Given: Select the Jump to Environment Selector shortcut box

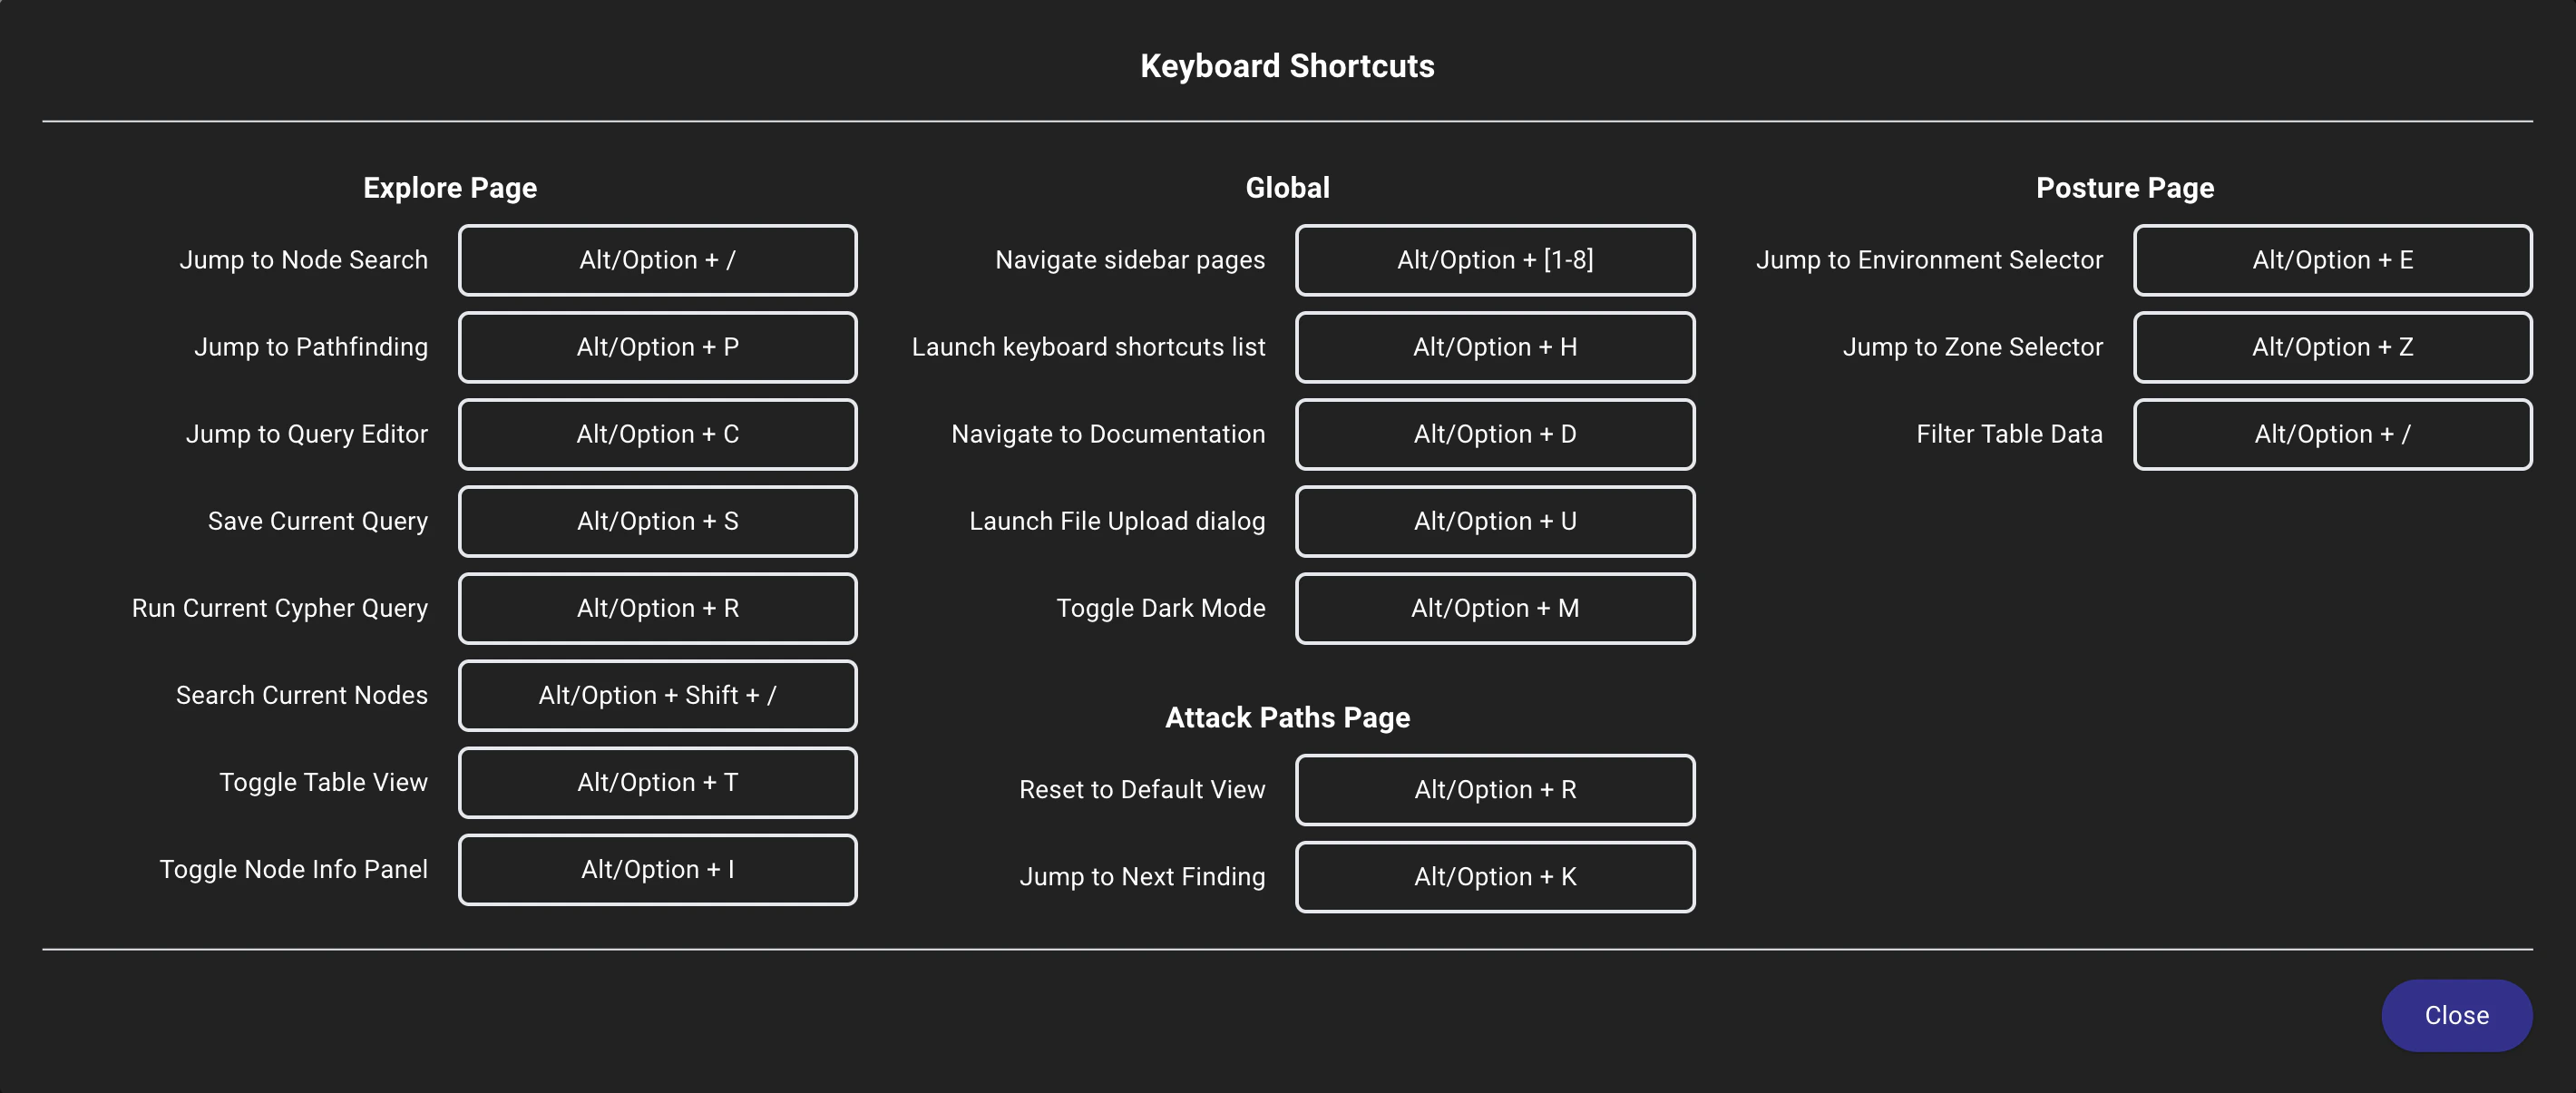Looking at the screenshot, I should click(x=2331, y=260).
